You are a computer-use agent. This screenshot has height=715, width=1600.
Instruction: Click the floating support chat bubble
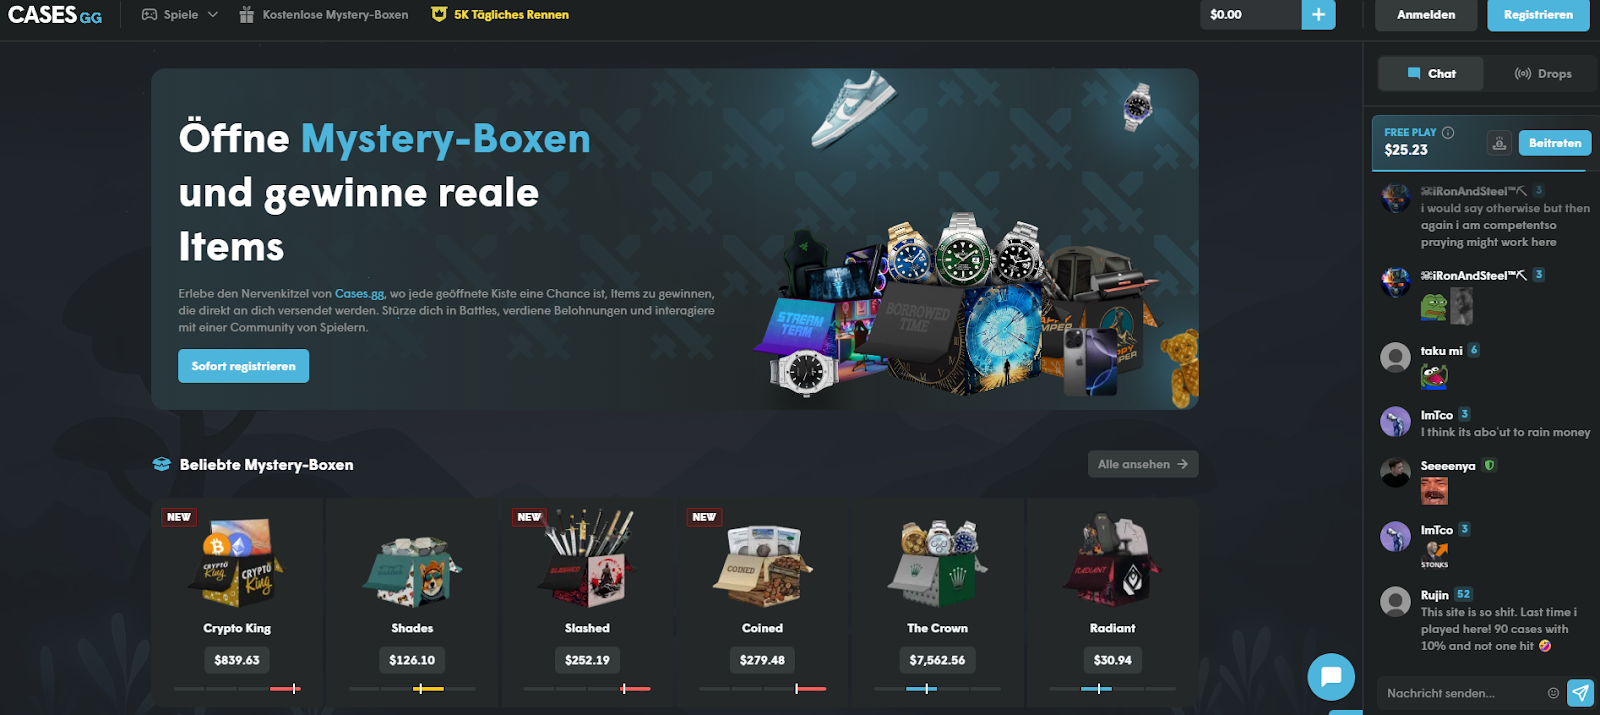1331,677
